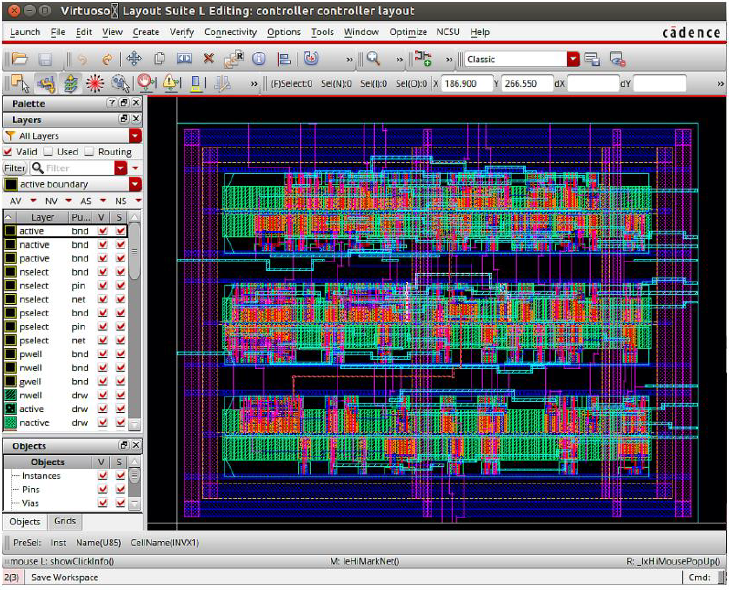Toggle visibility checkbox for Instances object

tap(103, 476)
